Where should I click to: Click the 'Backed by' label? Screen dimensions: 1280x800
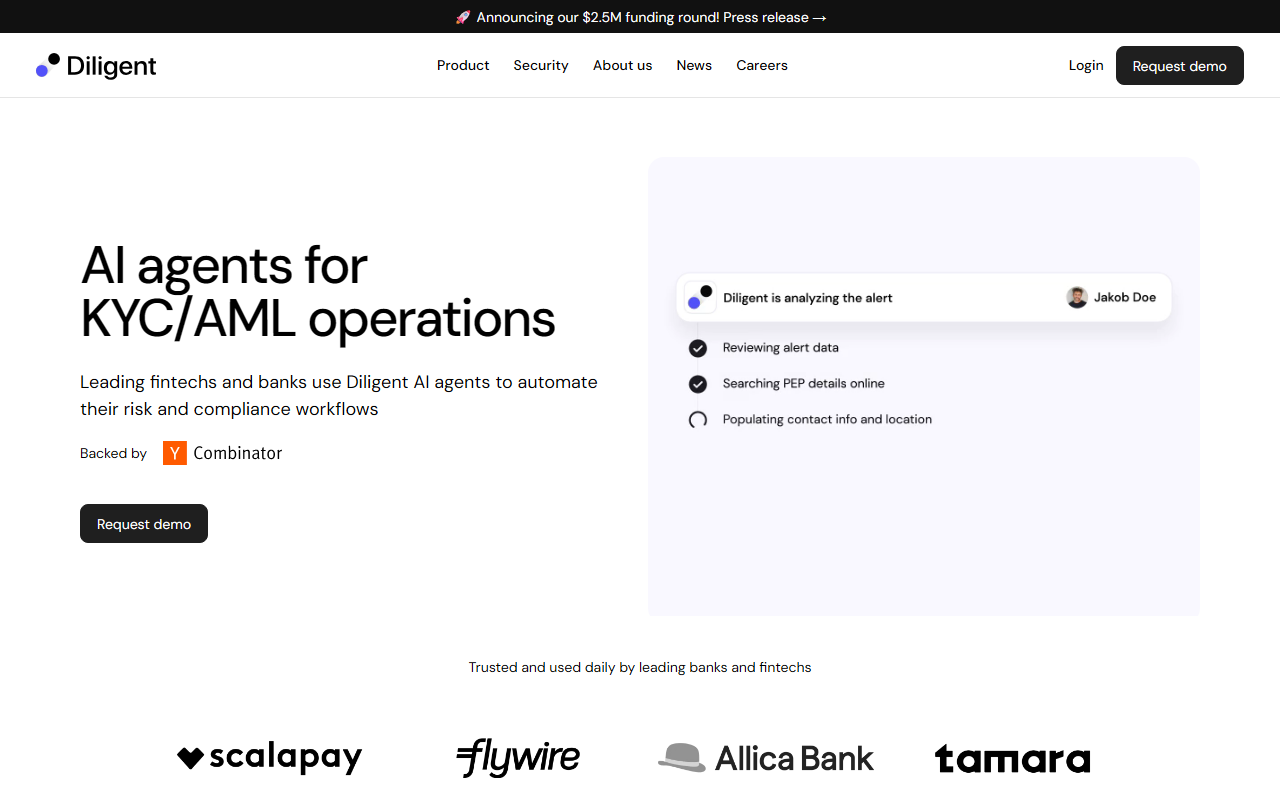(x=113, y=453)
